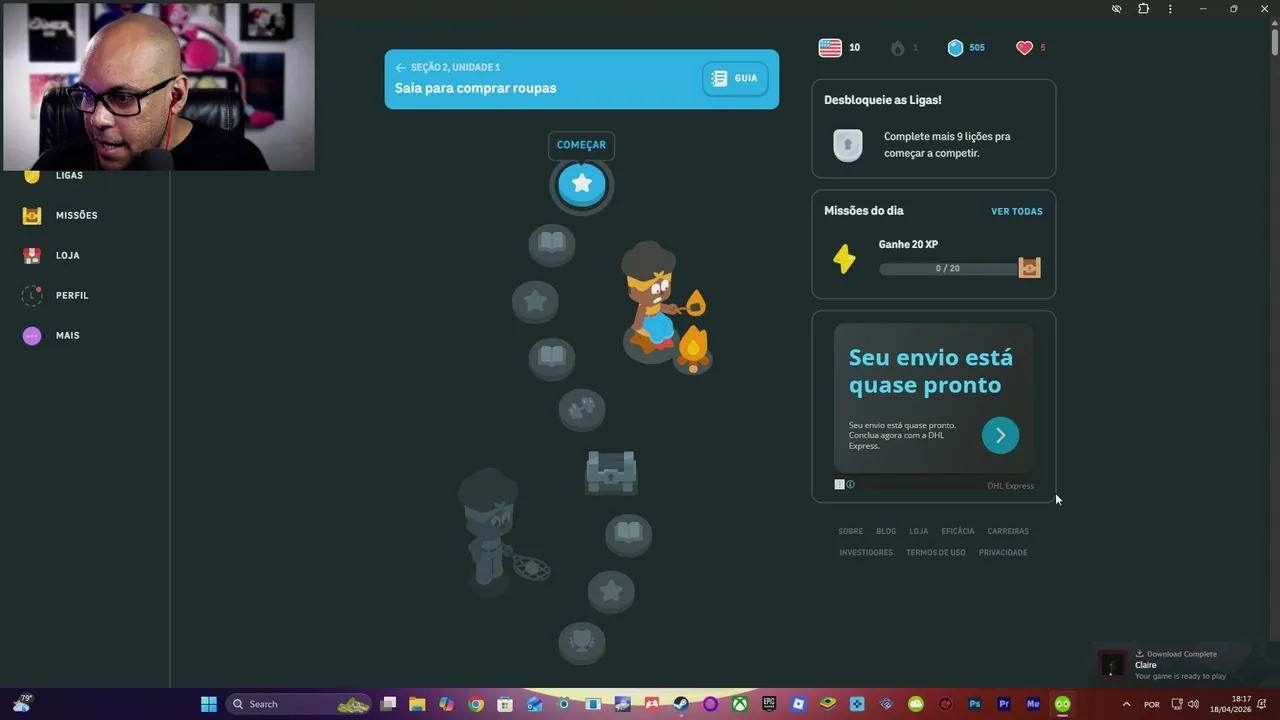Open Google Chrome from the taskbar
This screenshot has height=720, width=1280.
(x=476, y=704)
